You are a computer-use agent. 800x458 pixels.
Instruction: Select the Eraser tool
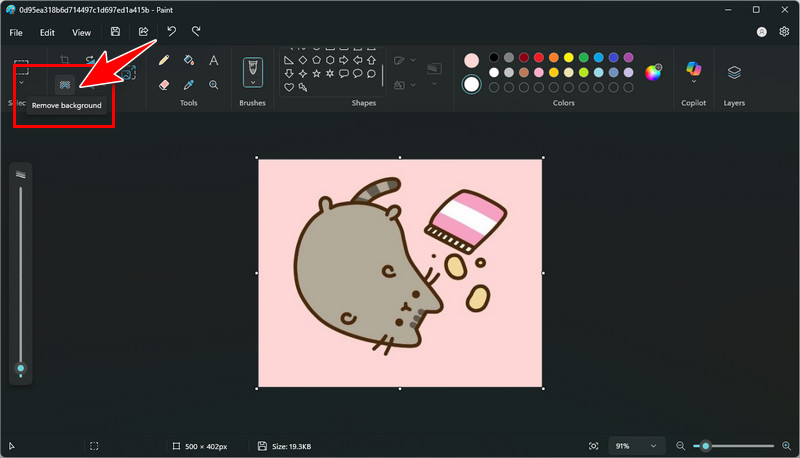coord(164,85)
